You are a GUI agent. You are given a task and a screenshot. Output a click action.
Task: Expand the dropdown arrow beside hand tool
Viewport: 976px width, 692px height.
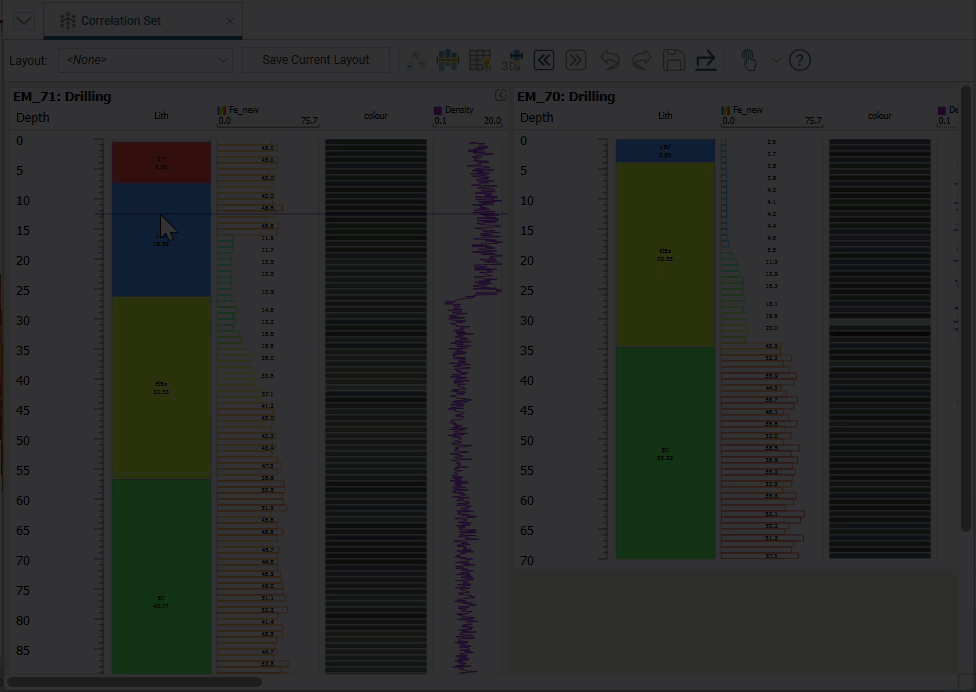[776, 60]
